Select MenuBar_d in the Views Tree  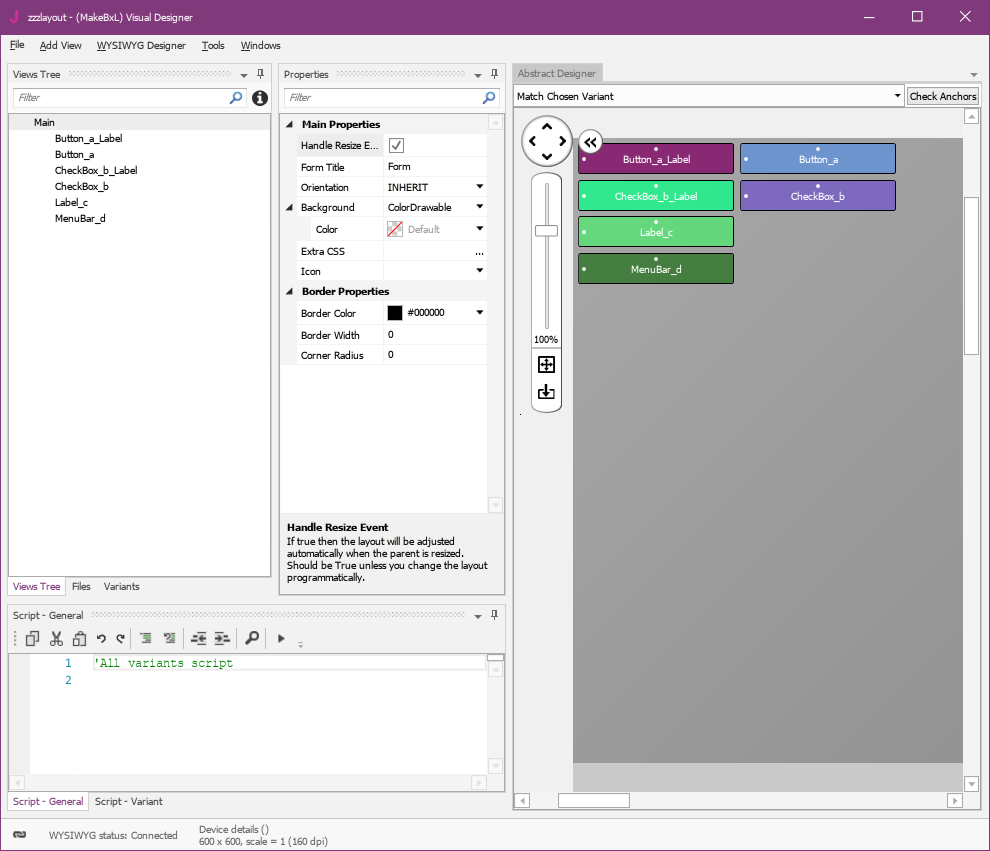point(80,218)
